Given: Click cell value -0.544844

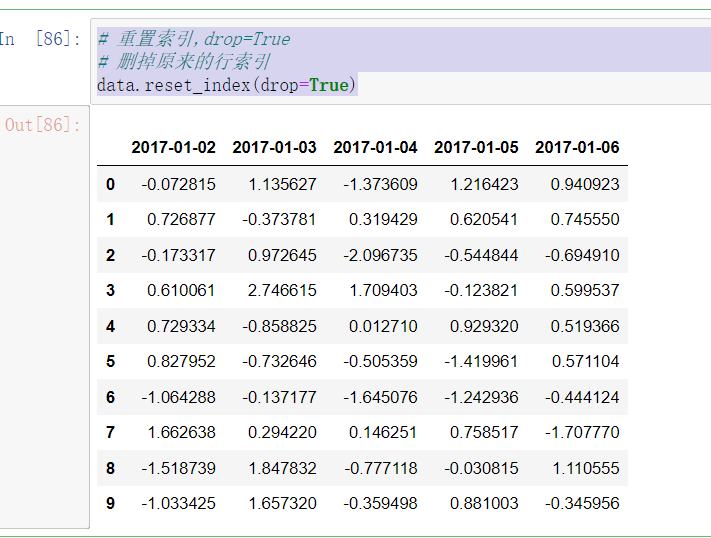Looking at the screenshot, I should coord(481,255).
